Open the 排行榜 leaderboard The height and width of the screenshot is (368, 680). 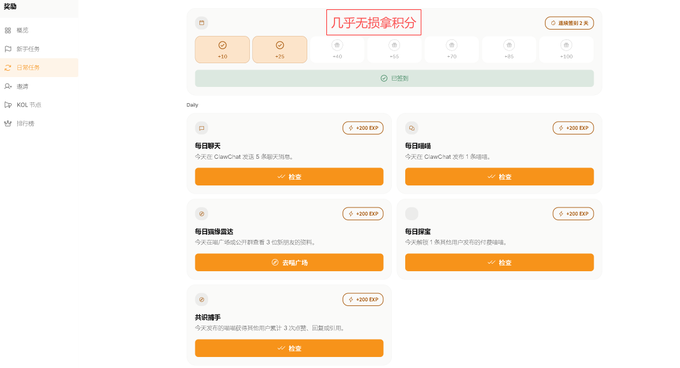click(39, 124)
